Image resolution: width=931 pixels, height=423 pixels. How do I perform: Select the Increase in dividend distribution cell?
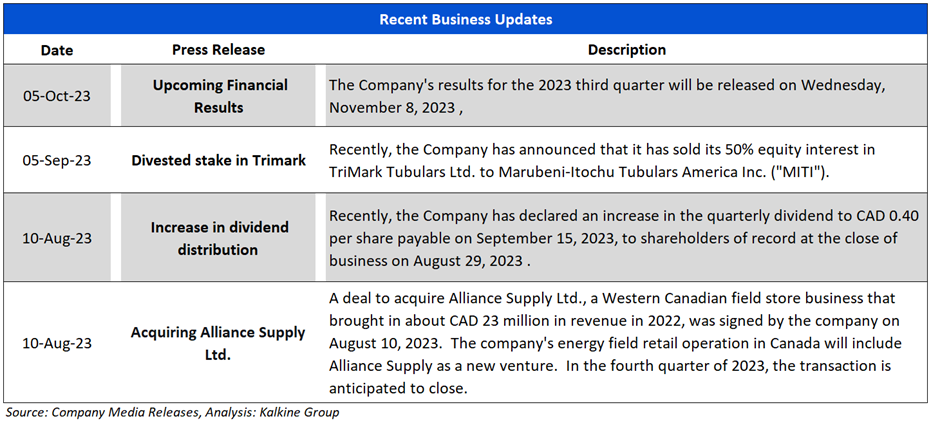click(x=218, y=238)
